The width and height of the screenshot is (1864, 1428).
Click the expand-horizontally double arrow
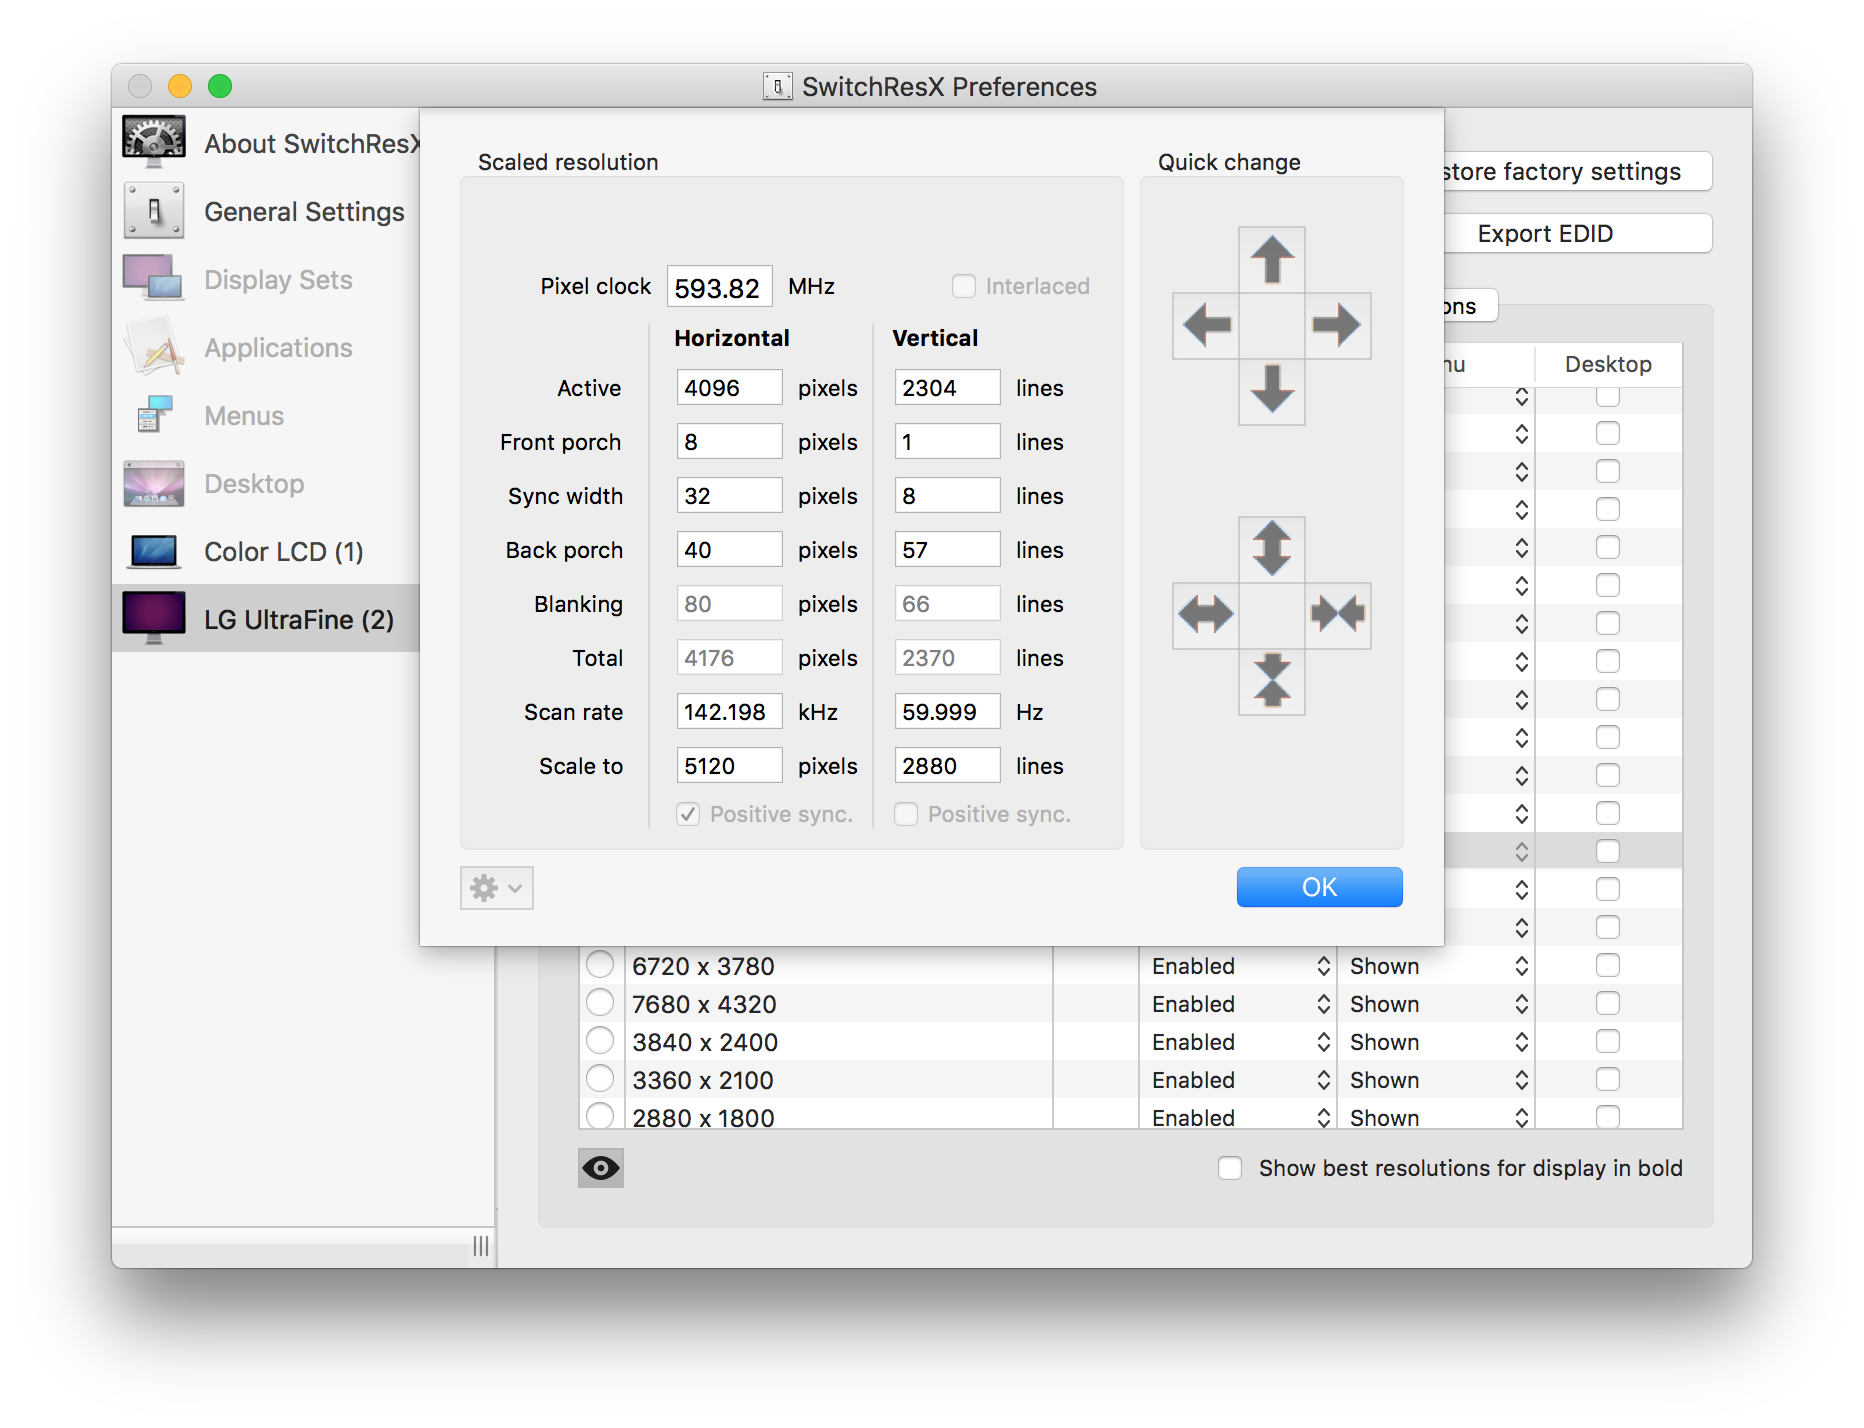tap(1206, 615)
